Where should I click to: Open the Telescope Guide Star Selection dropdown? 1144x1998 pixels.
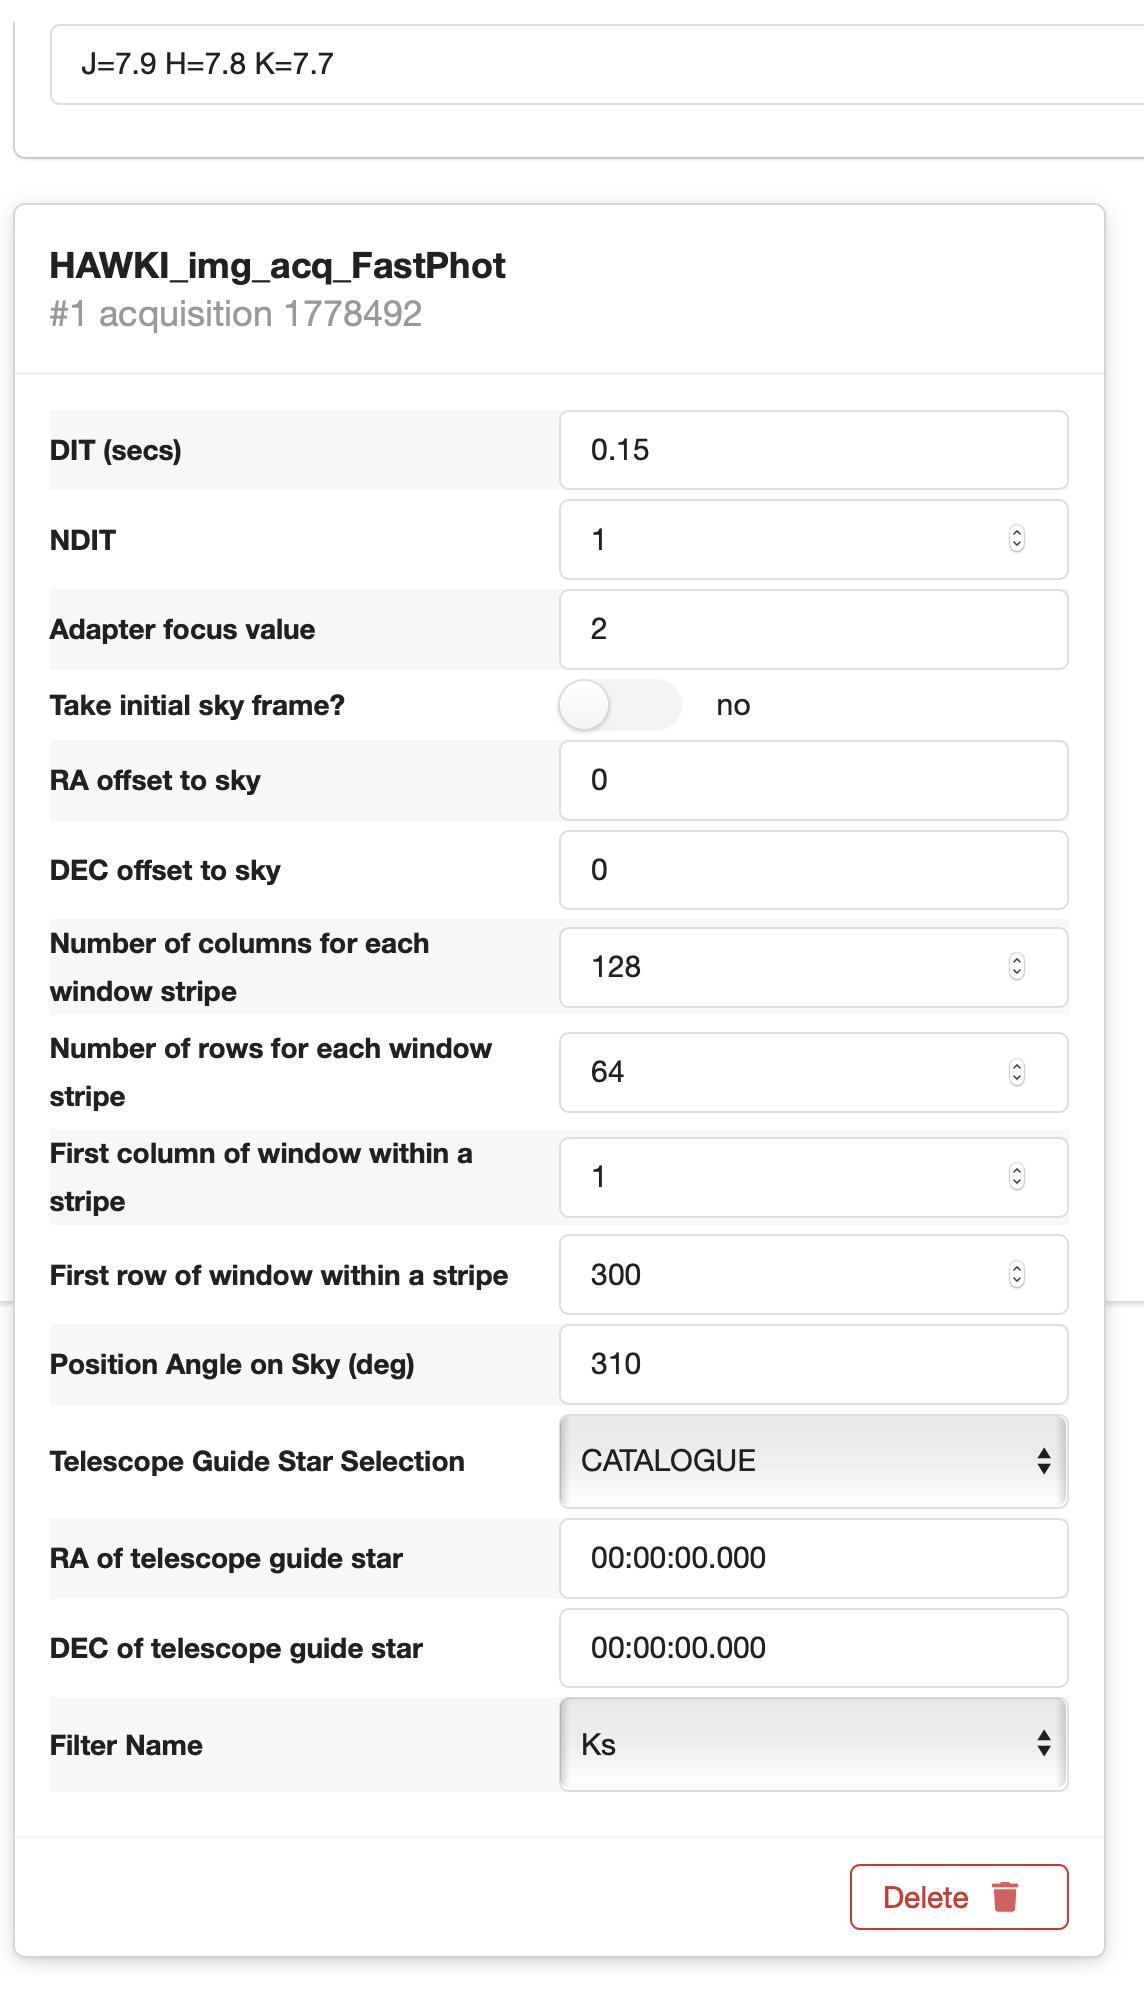pyautogui.click(x=813, y=1461)
